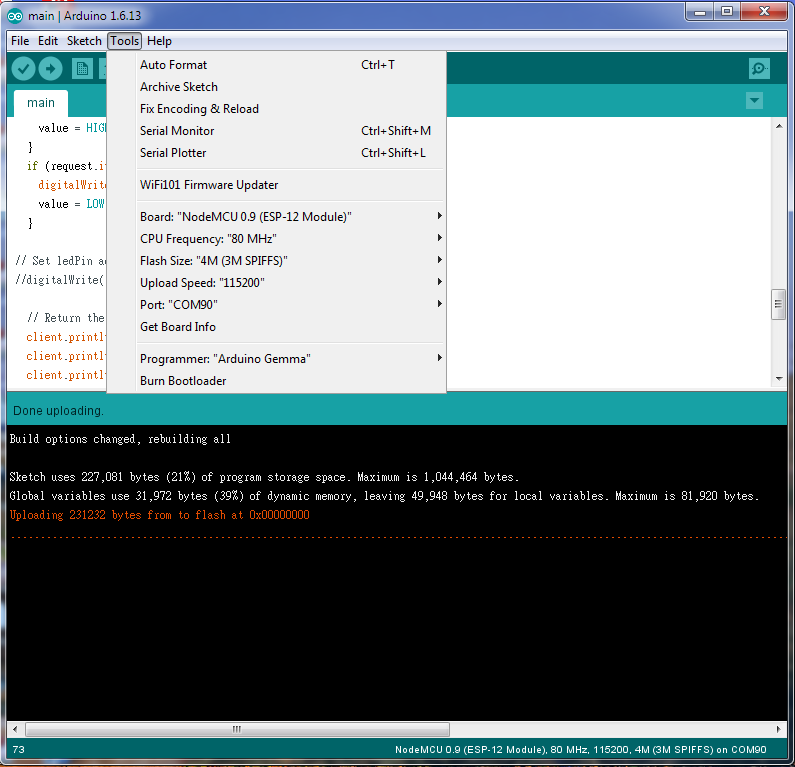The width and height of the screenshot is (795, 767).
Task: Click the Arduino logo in title bar
Action: [15, 12]
